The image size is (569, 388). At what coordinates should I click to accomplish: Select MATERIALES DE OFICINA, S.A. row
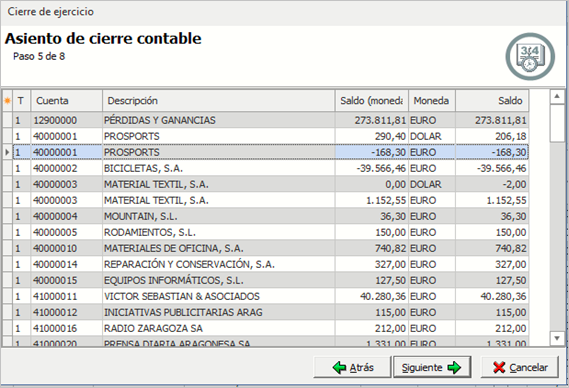pyautogui.click(x=266, y=248)
